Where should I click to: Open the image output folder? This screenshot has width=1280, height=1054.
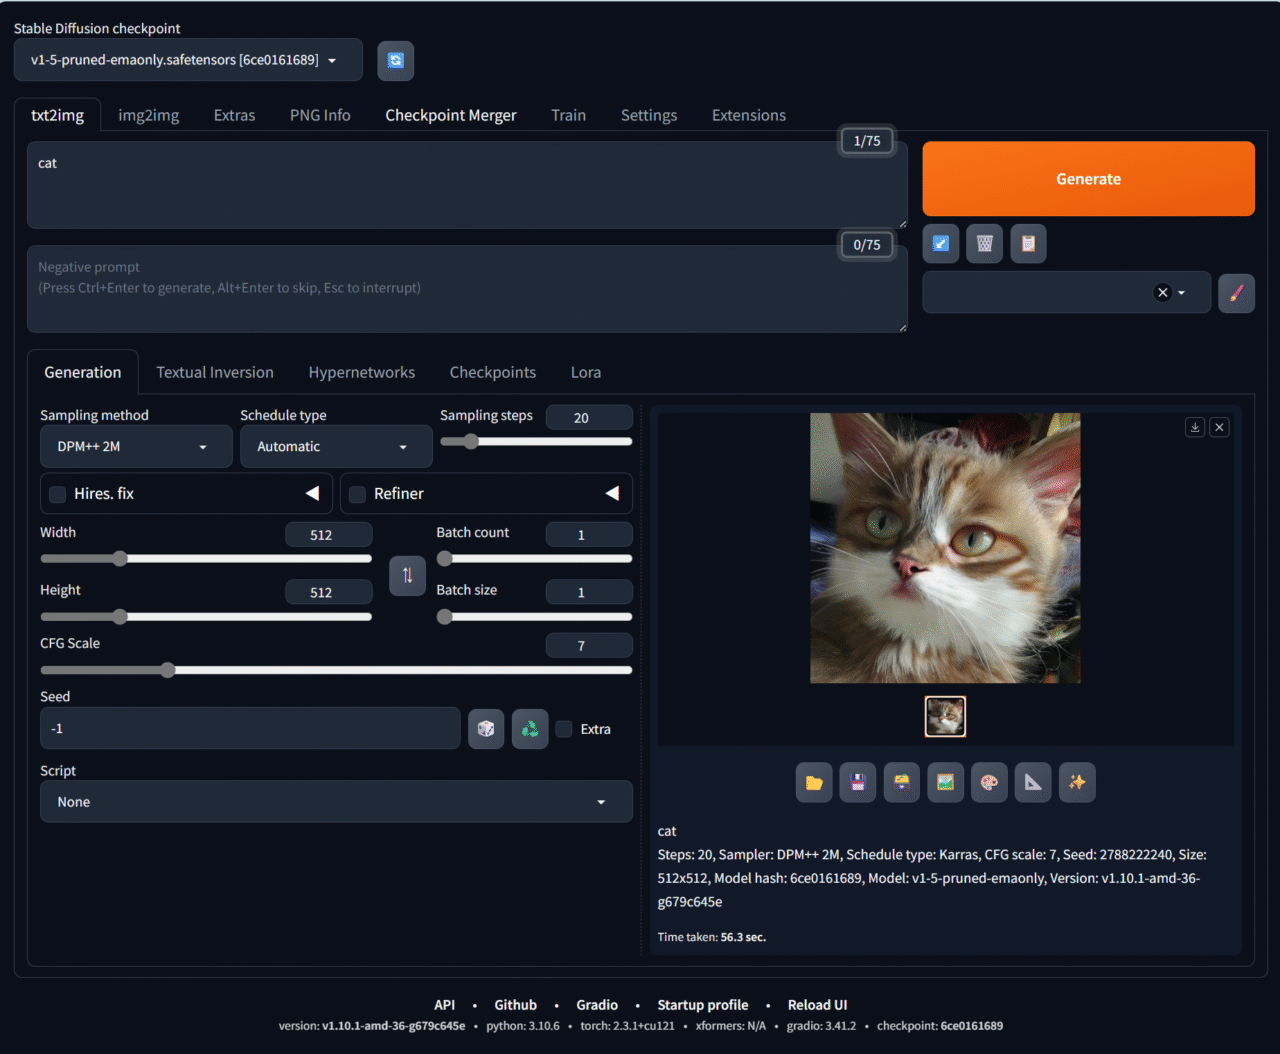(813, 782)
